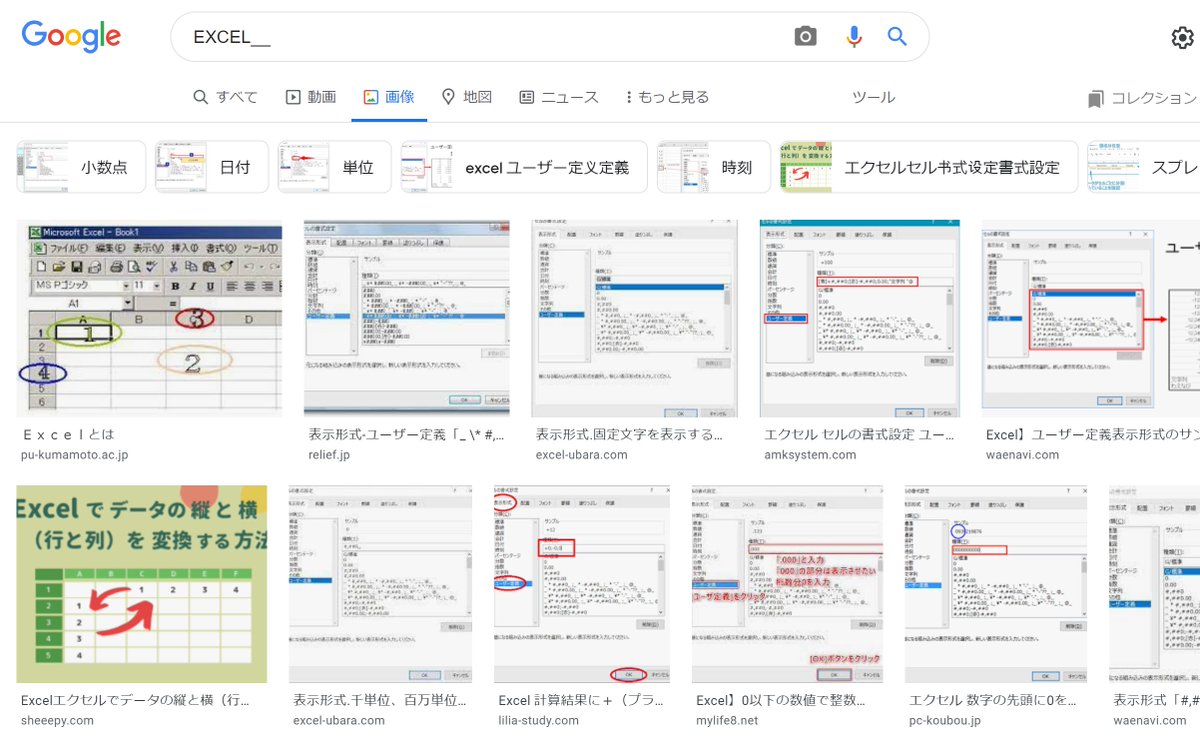Select the エクセルセル书式设定書式設定 chip

929,167
